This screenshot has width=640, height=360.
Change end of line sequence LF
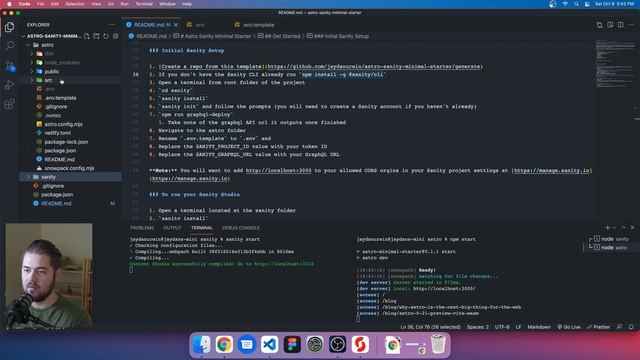518,327
